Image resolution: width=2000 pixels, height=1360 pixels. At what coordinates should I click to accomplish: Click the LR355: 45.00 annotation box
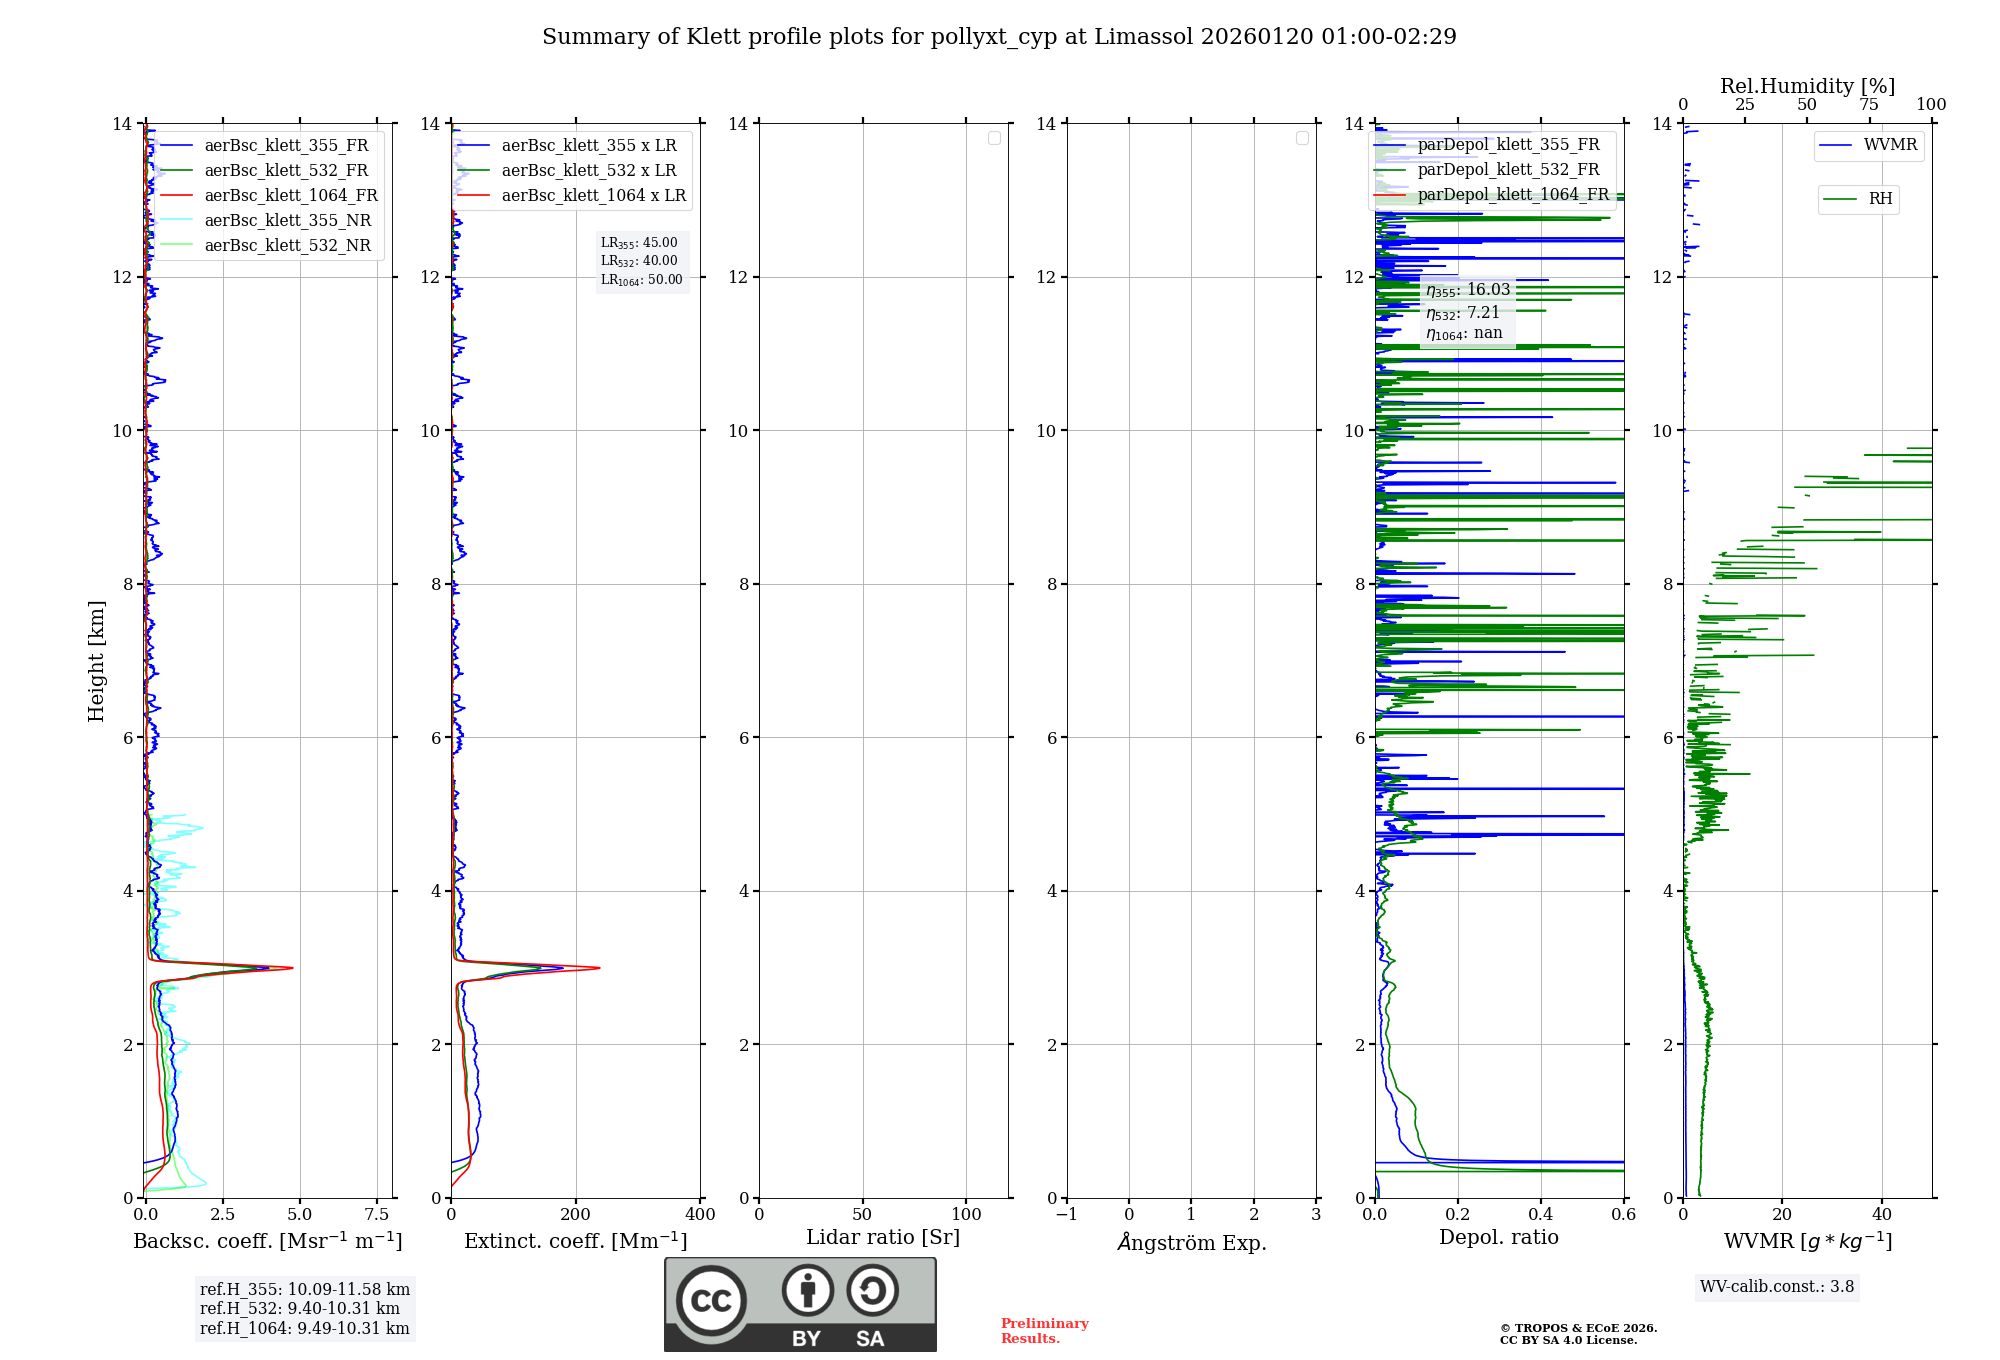(640, 243)
